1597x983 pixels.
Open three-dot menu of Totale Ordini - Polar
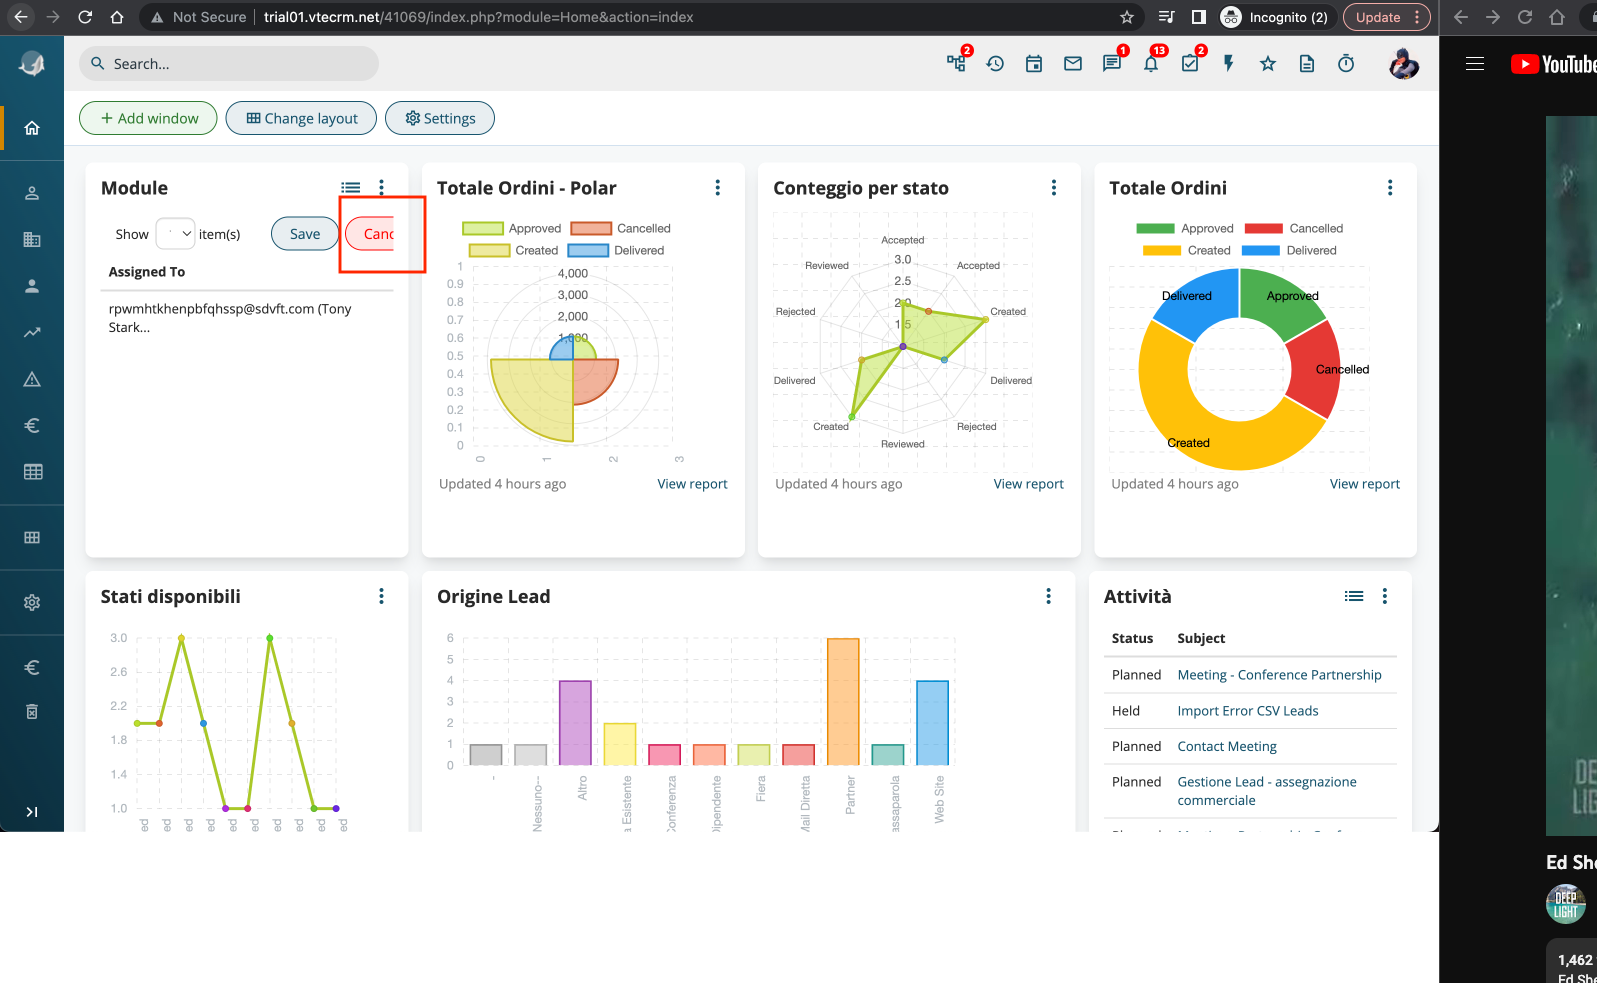[717, 188]
